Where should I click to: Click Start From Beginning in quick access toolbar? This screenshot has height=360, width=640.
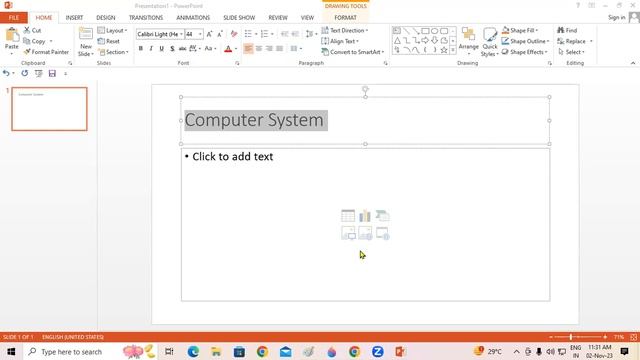coord(38,73)
